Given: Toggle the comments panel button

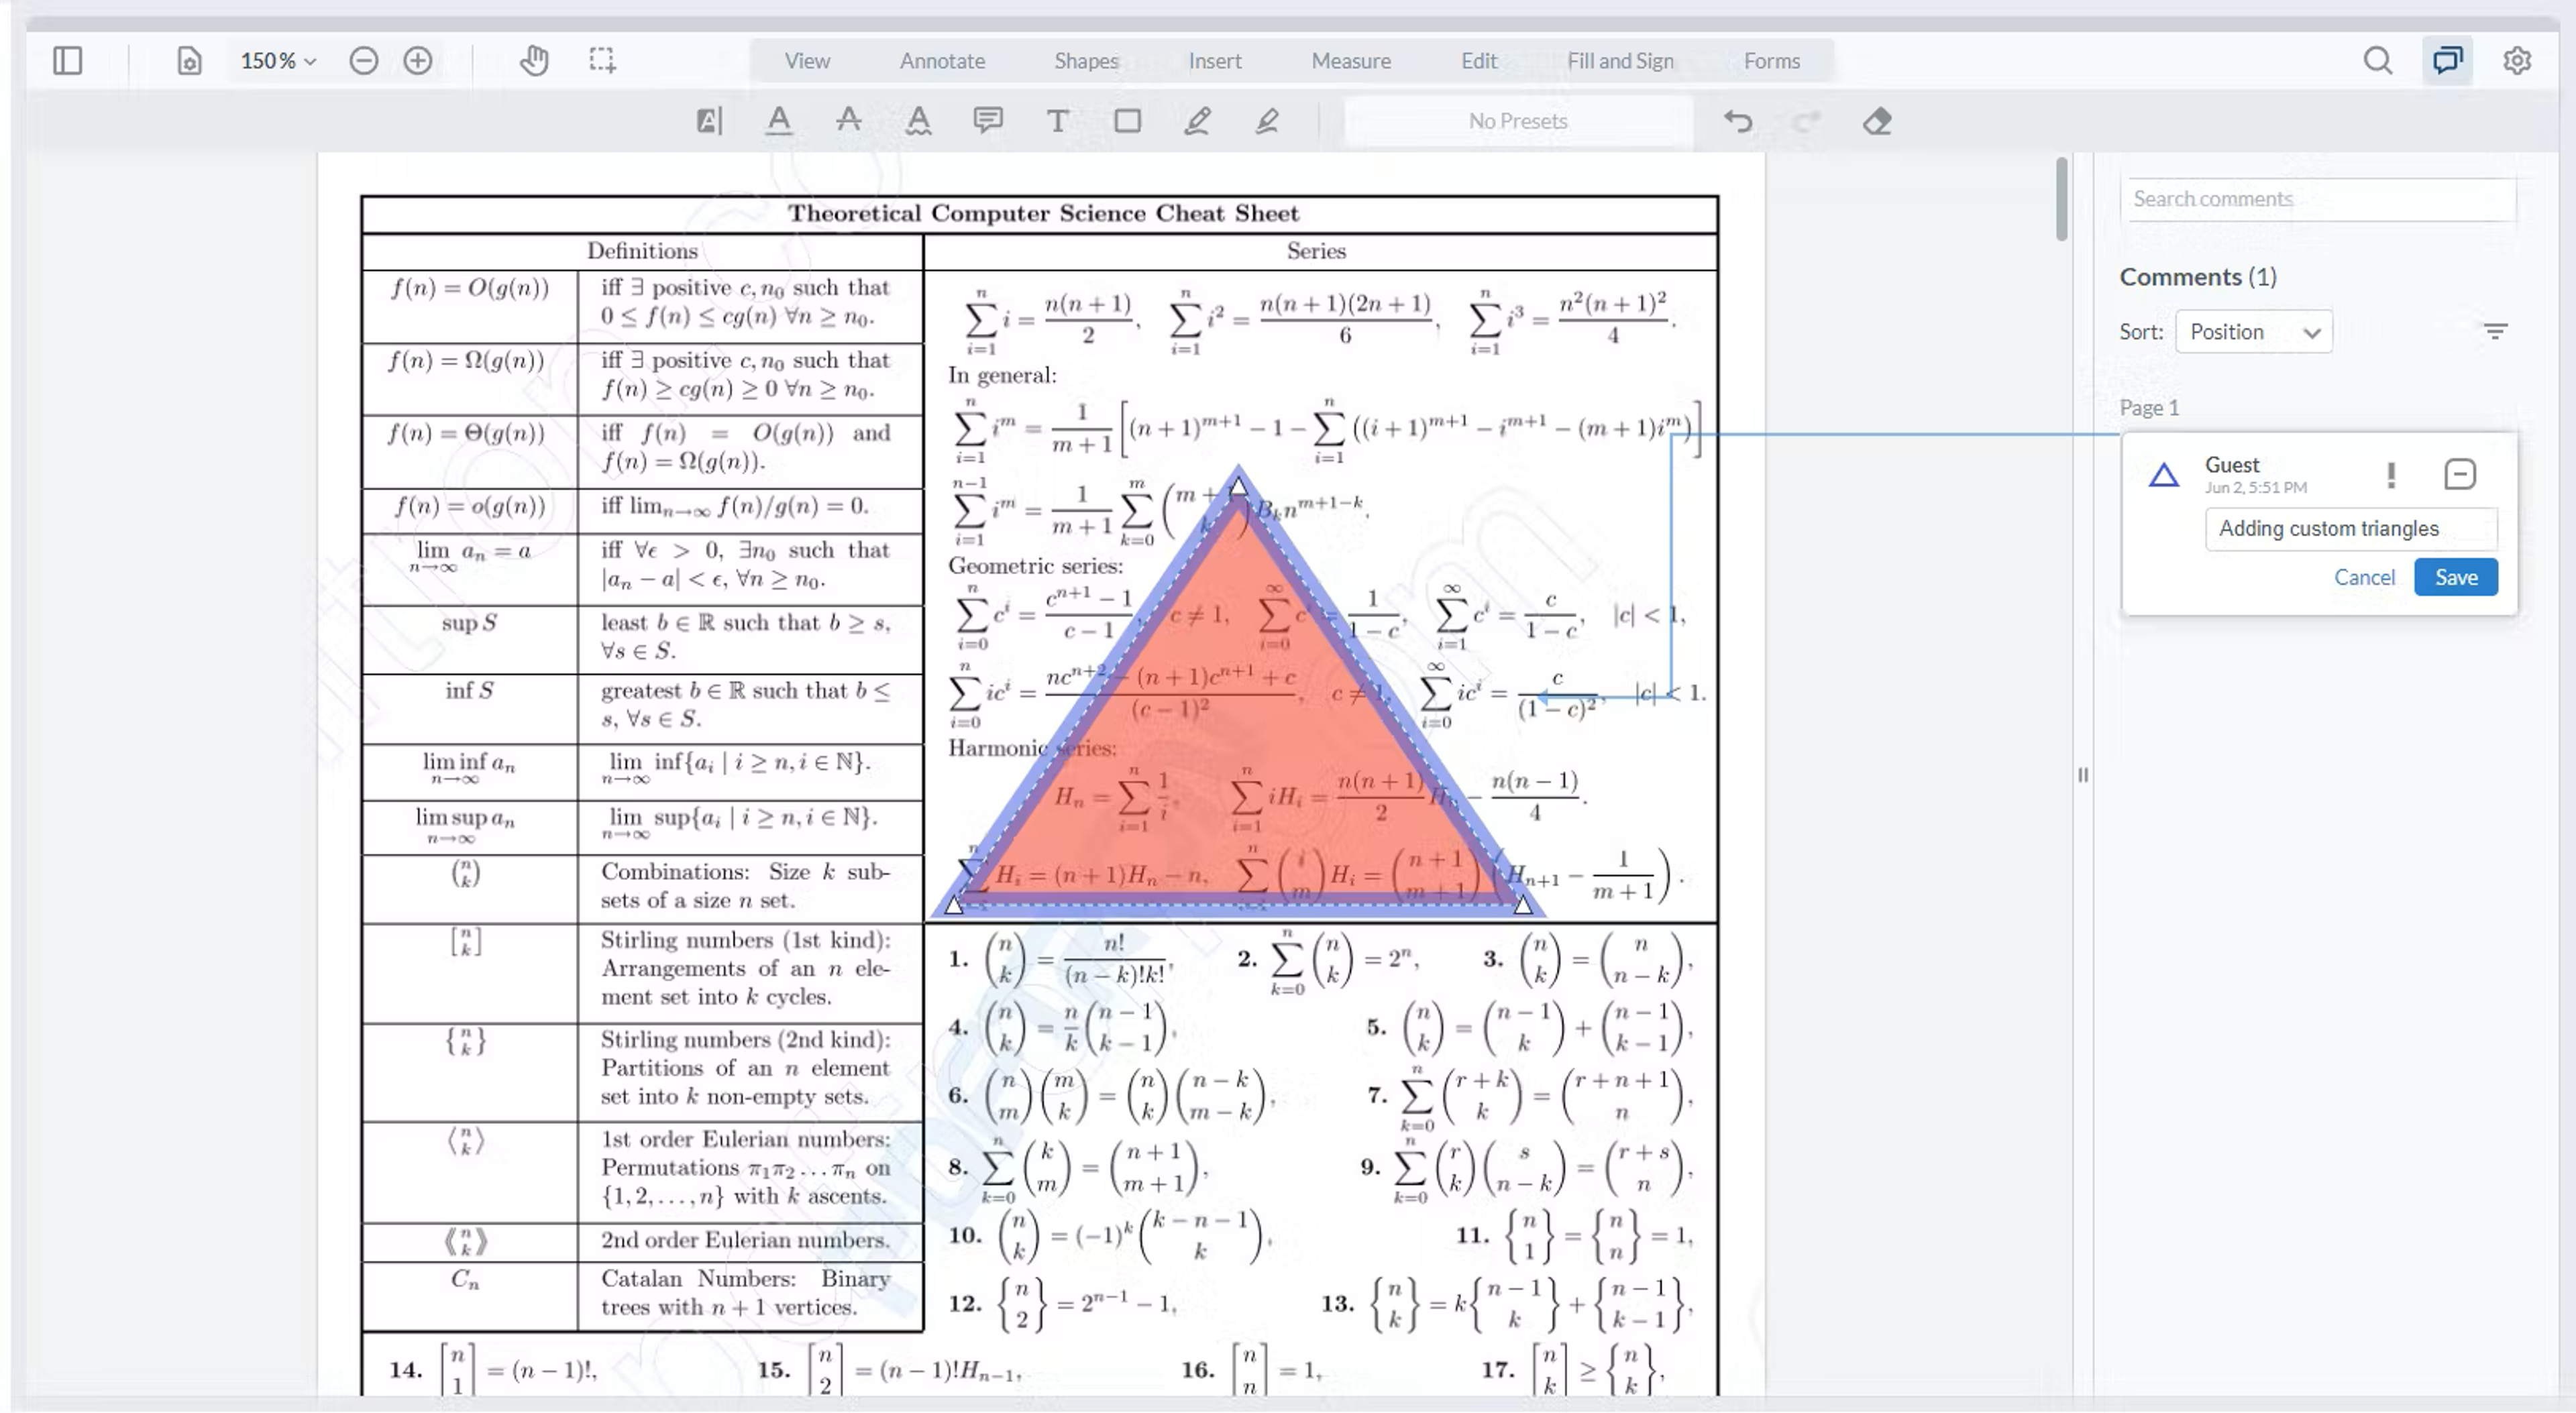Looking at the screenshot, I should pyautogui.click(x=2446, y=61).
